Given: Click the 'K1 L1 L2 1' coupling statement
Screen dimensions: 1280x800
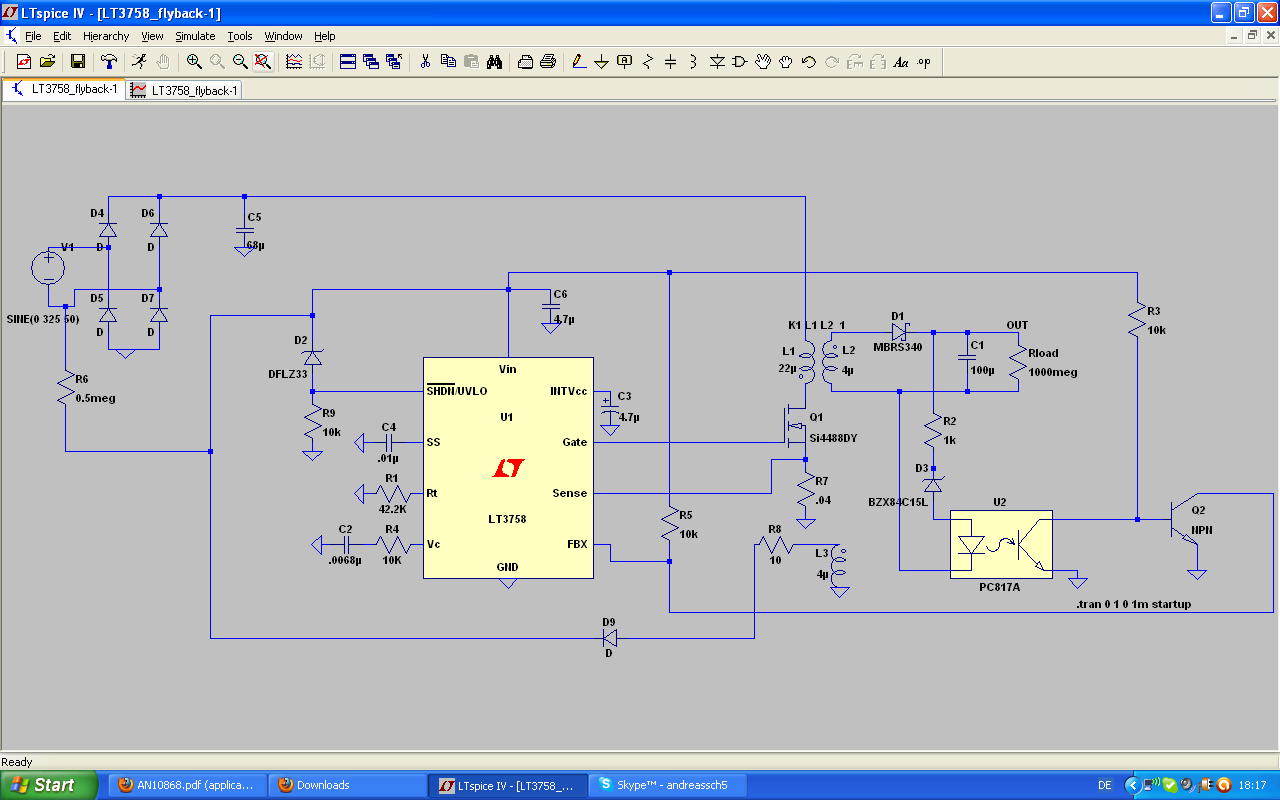Looking at the screenshot, I should click(817, 326).
